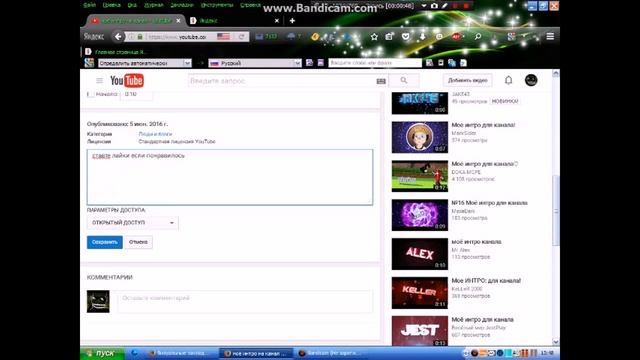Click the magnifier icon in browser toolbar
Viewport: 640px width, 360px height.
click(478, 37)
